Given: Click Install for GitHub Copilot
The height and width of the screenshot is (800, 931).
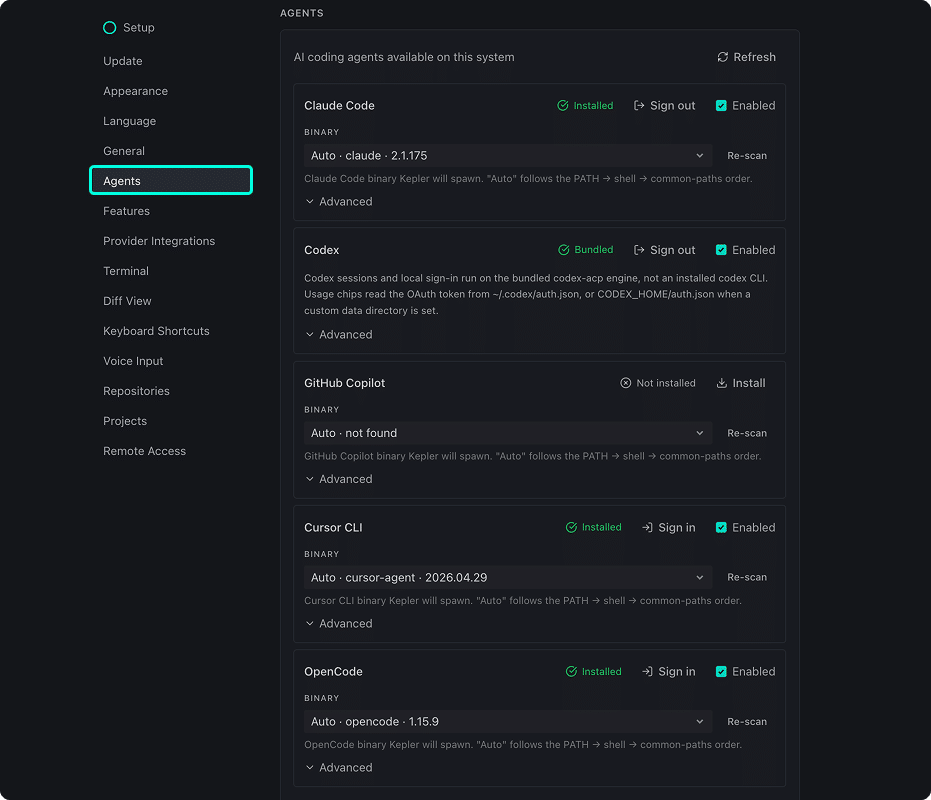Looking at the screenshot, I should tap(741, 383).
